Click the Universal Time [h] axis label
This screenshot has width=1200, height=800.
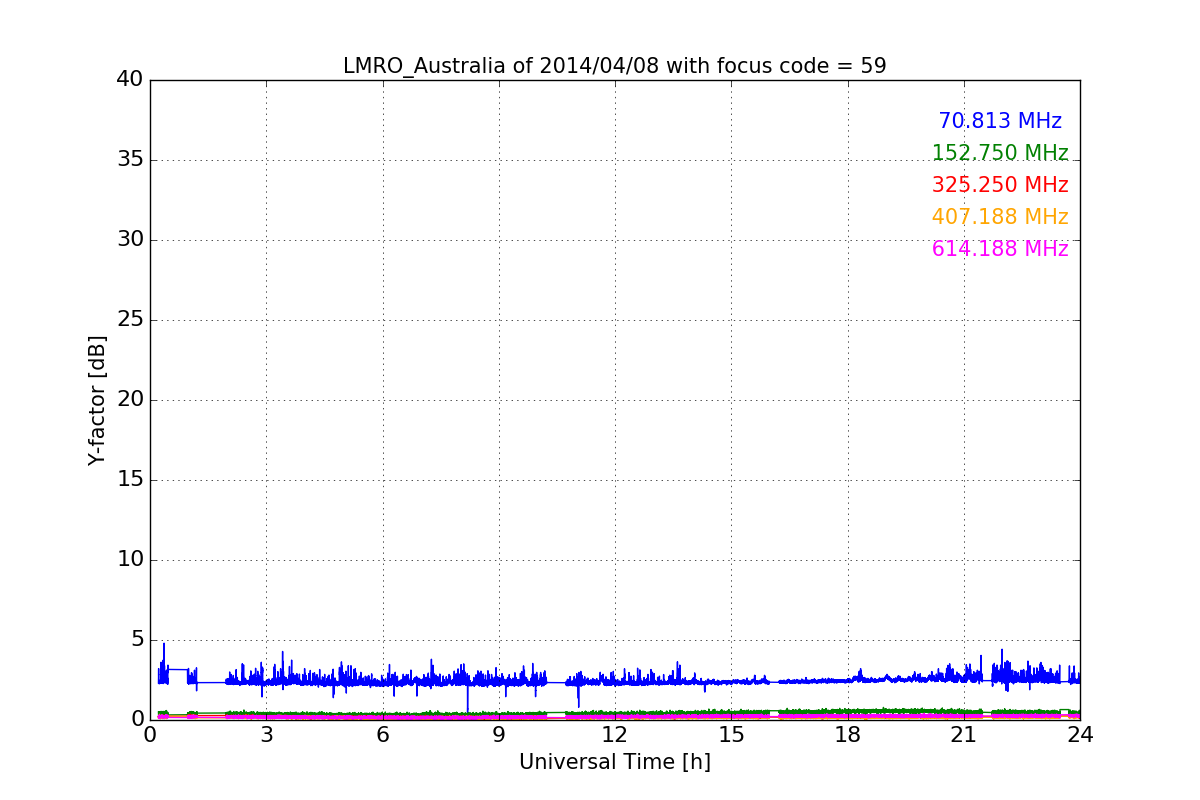(x=614, y=762)
